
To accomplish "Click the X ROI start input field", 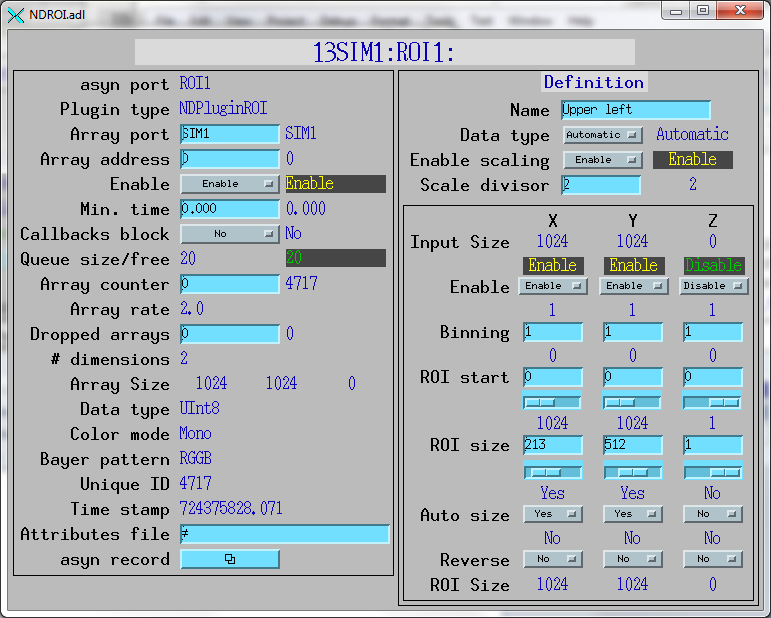I will click(553, 377).
